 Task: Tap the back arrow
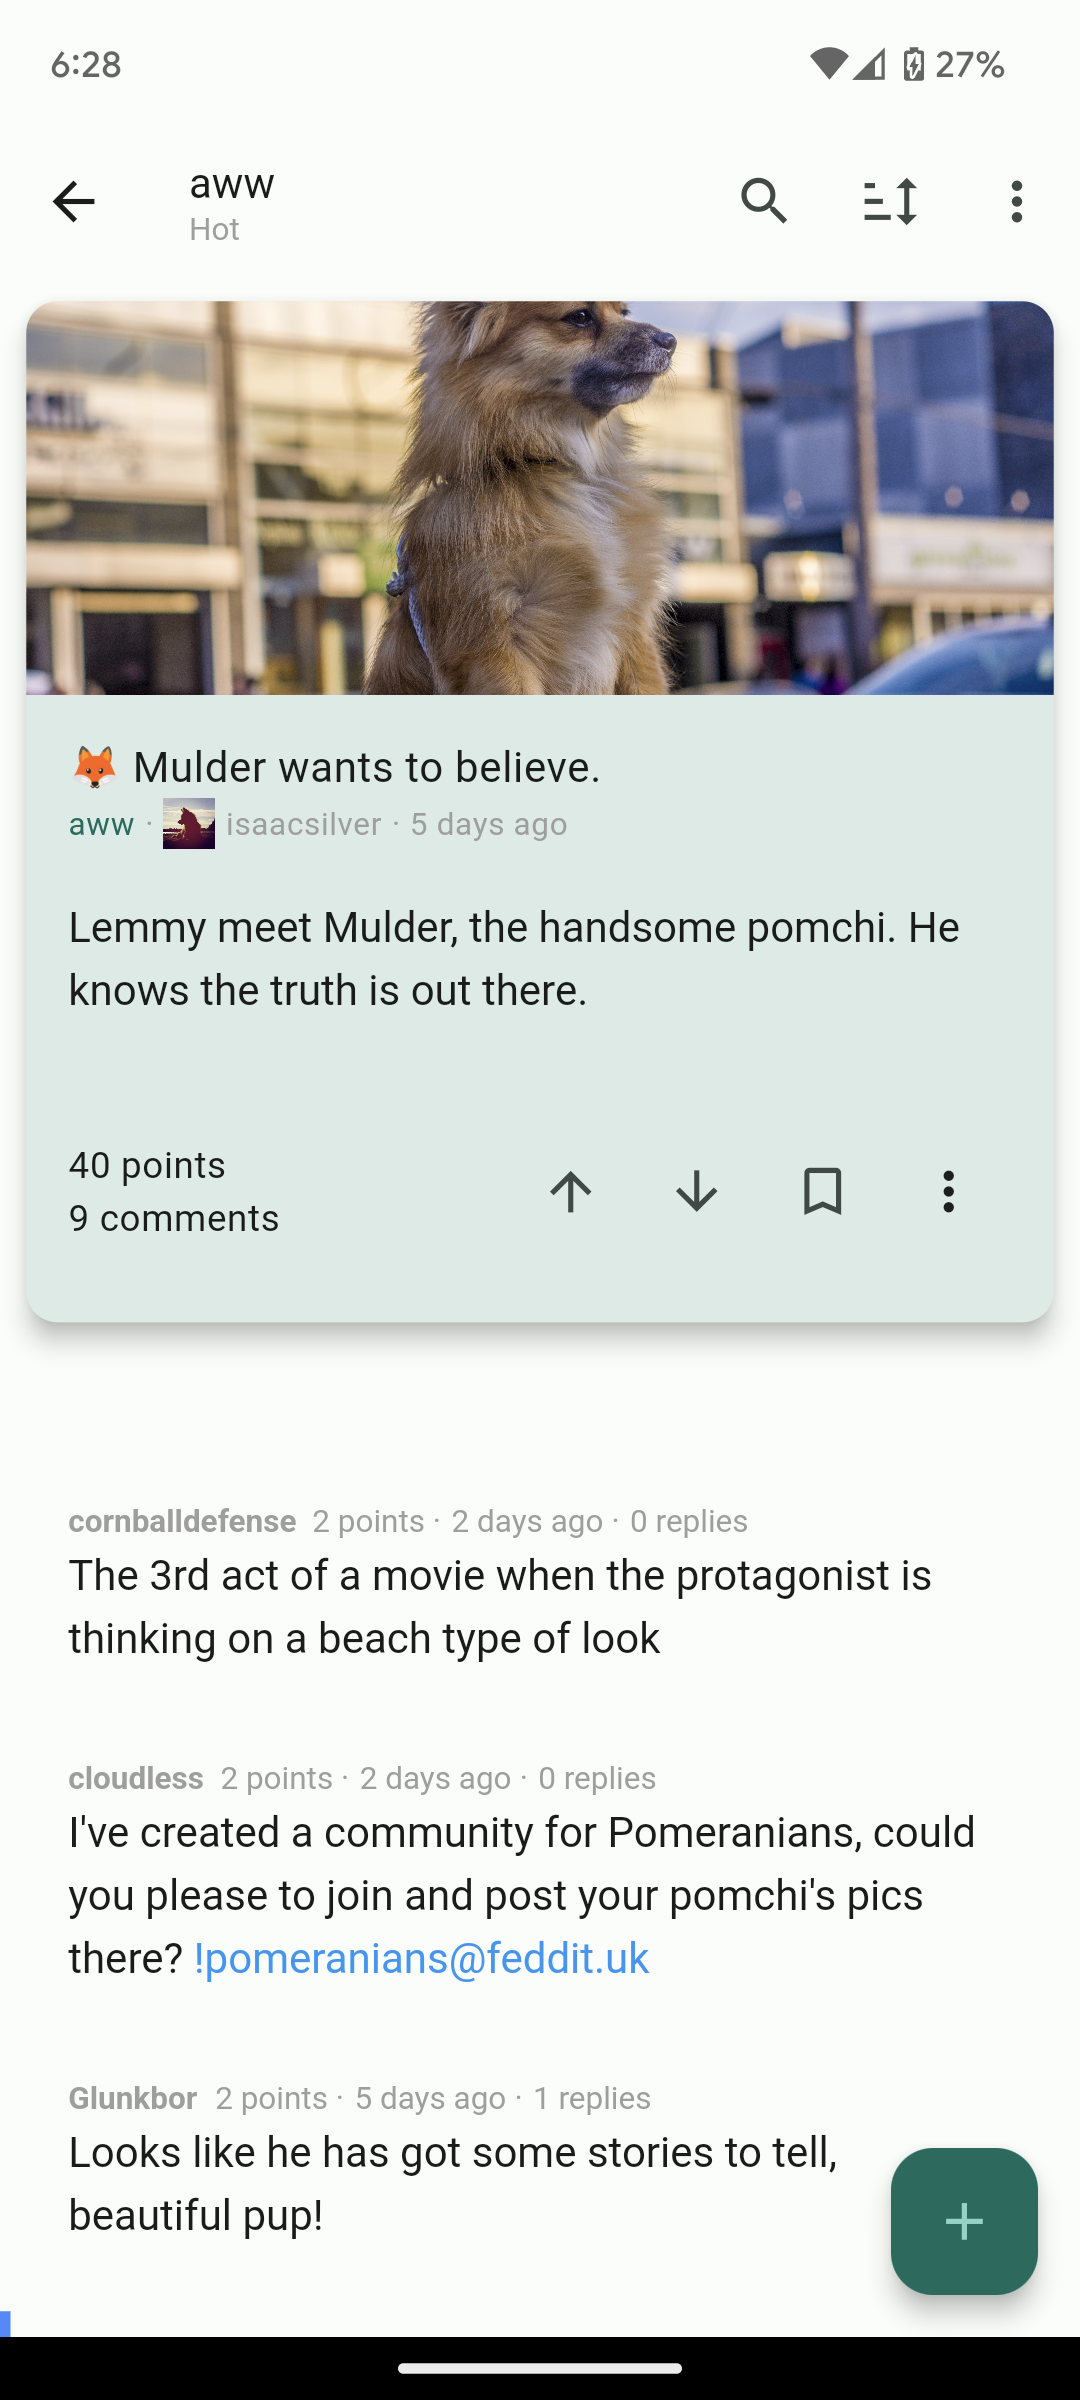[x=73, y=202]
